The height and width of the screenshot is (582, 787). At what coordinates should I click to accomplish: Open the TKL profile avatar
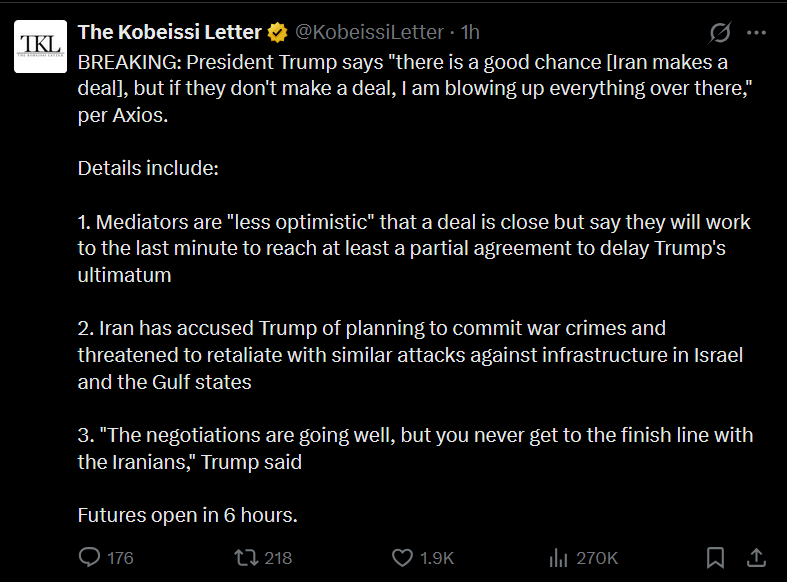(x=40, y=47)
